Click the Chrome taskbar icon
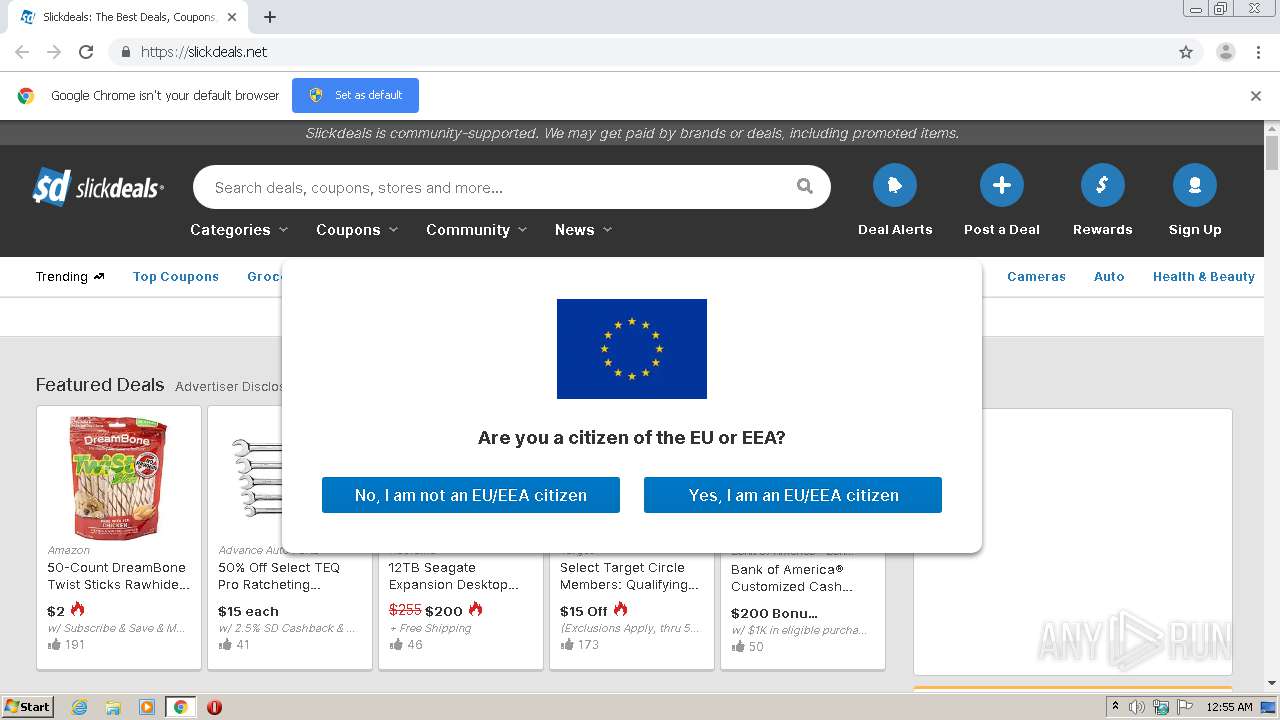Viewport: 1280px width, 720px height. click(x=180, y=707)
